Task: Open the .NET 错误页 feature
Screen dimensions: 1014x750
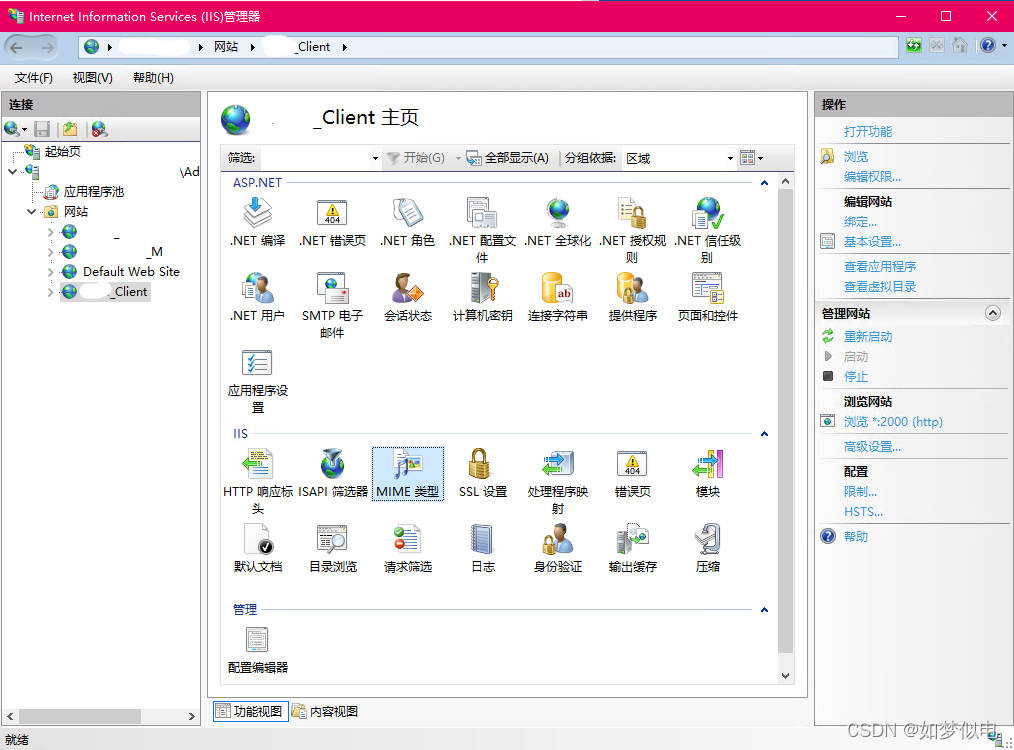Action: pos(332,222)
